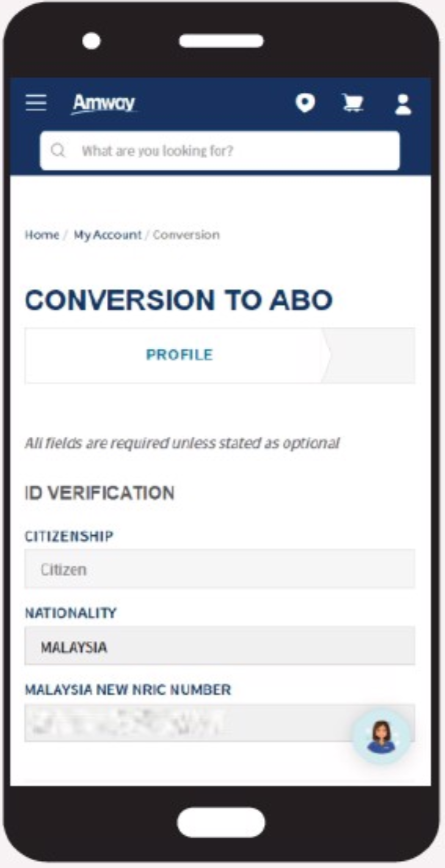Image resolution: width=445 pixels, height=868 pixels.
Task: Focus the 'What are you looking for?' search box
Action: (x=220, y=151)
